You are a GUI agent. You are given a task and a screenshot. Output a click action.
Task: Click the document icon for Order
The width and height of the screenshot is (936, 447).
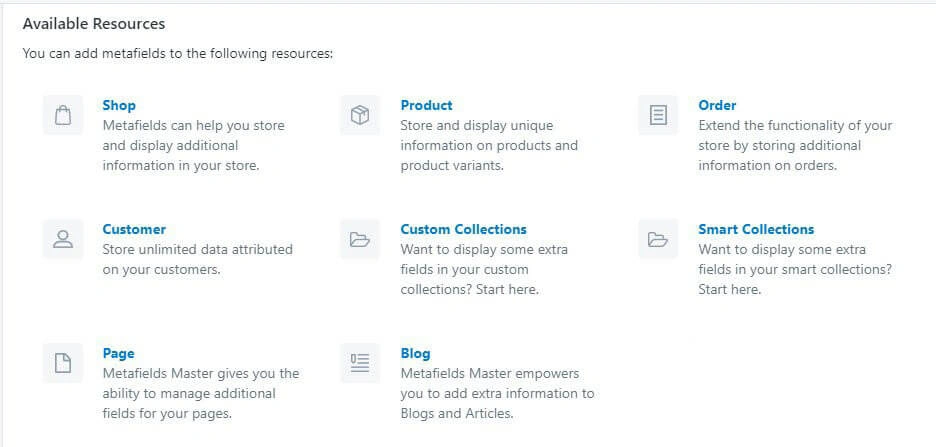[x=658, y=115]
